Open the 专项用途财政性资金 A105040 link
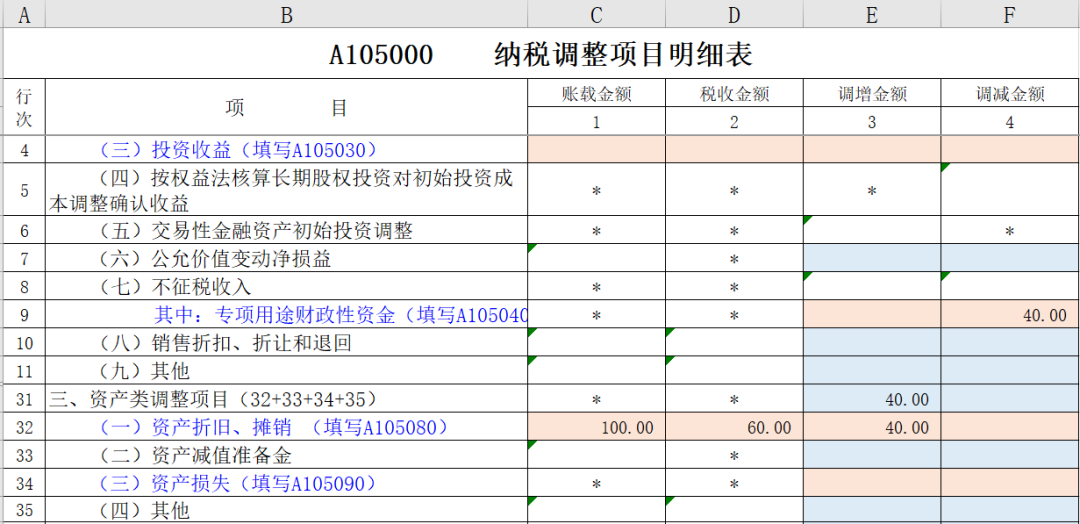Screen dimensions: 1080x524 (x=340, y=315)
